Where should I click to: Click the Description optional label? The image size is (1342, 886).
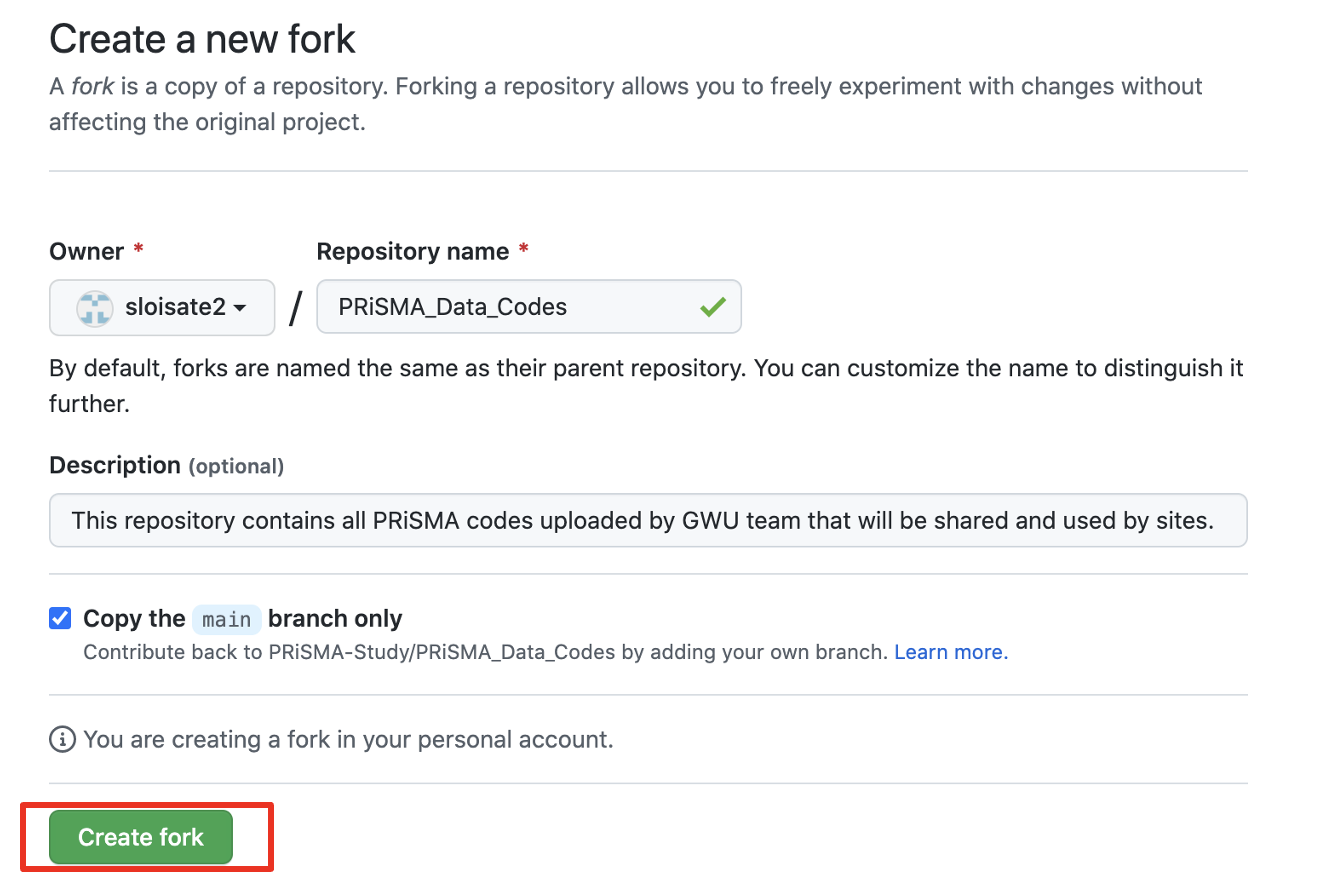[x=166, y=464]
